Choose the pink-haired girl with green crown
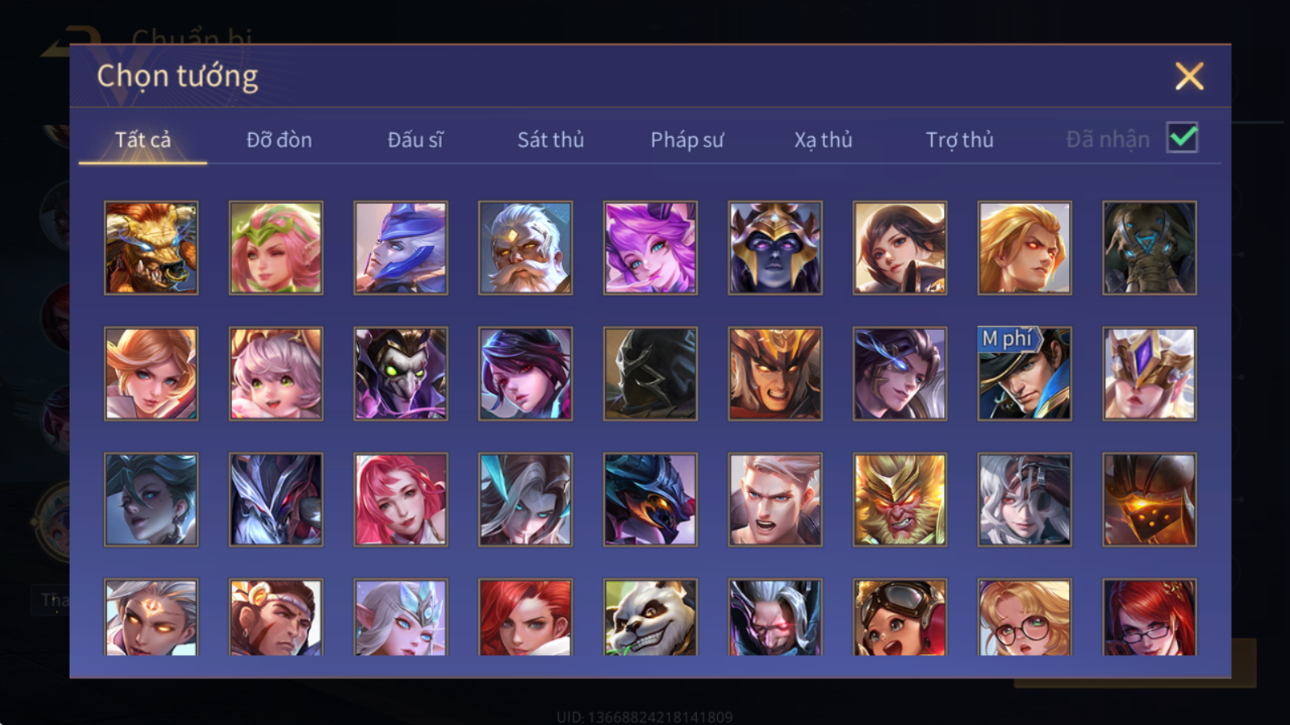The width and height of the screenshot is (1290, 725). (x=276, y=248)
